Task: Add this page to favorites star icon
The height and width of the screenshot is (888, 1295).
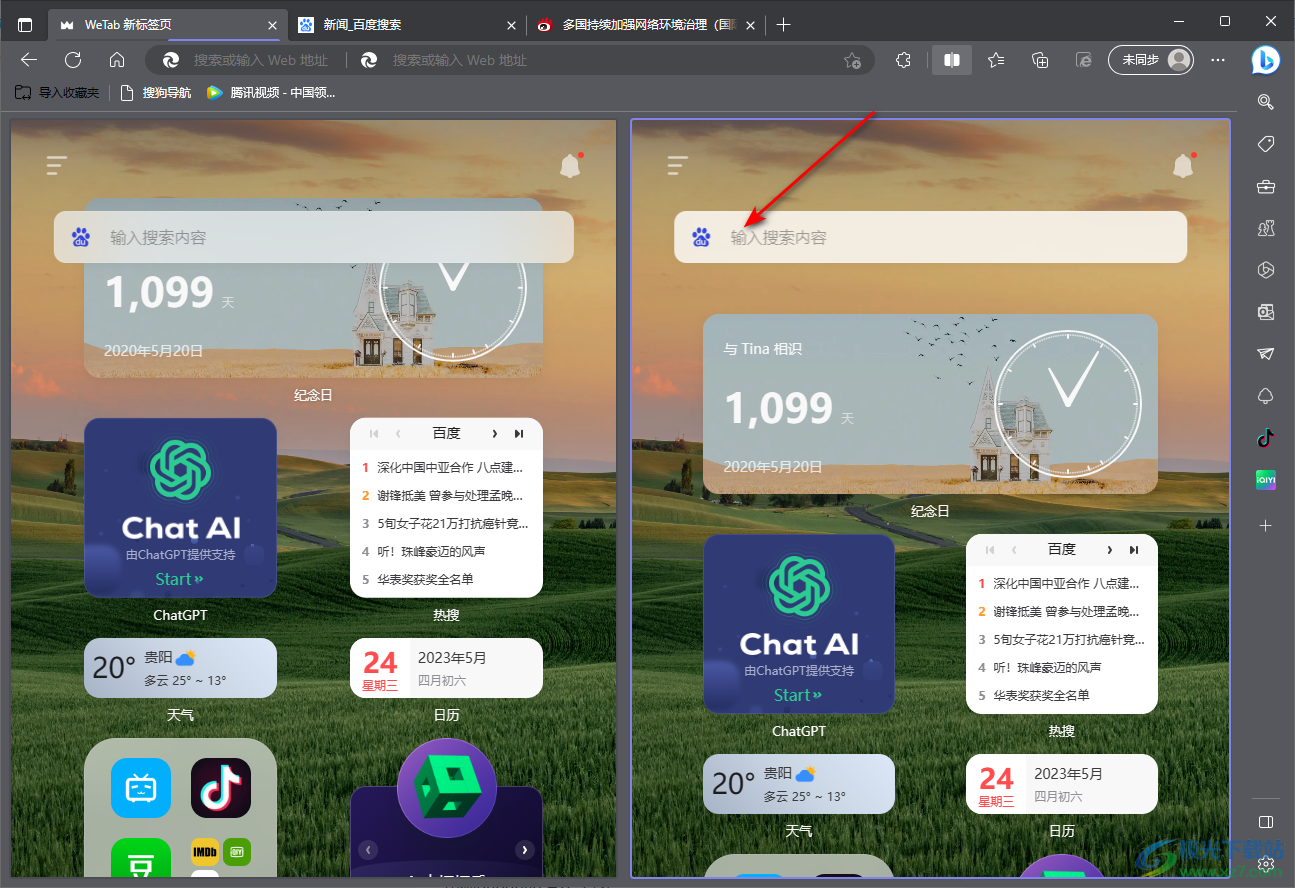Action: point(852,60)
